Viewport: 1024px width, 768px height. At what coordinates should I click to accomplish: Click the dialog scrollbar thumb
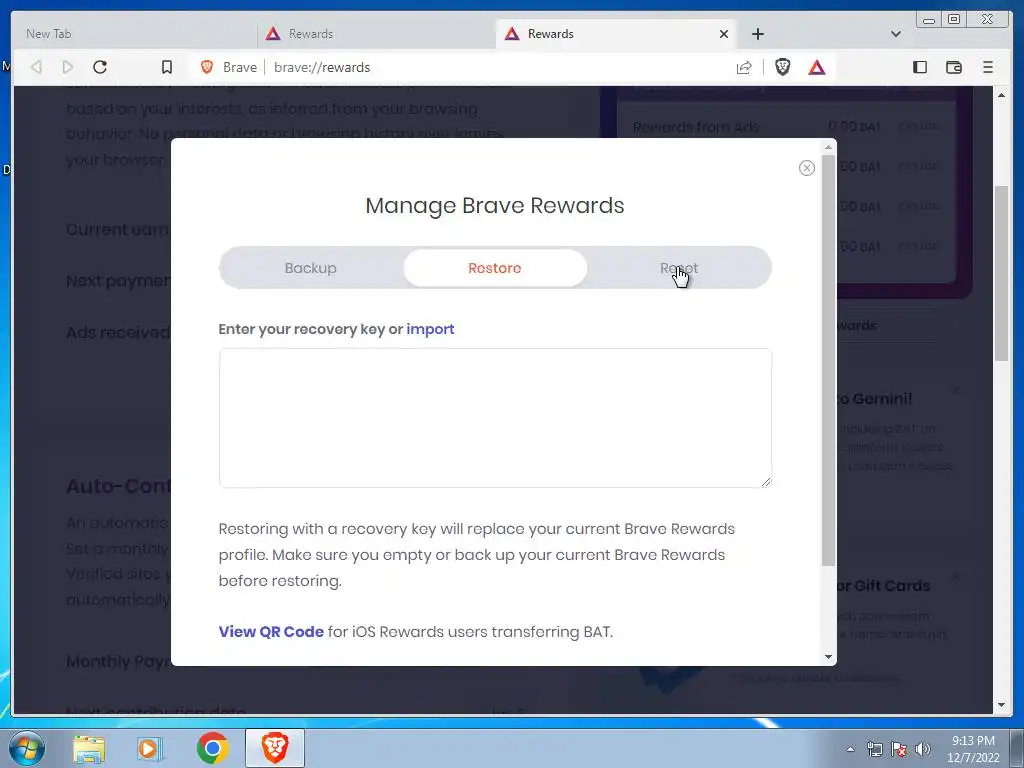pyautogui.click(x=828, y=360)
